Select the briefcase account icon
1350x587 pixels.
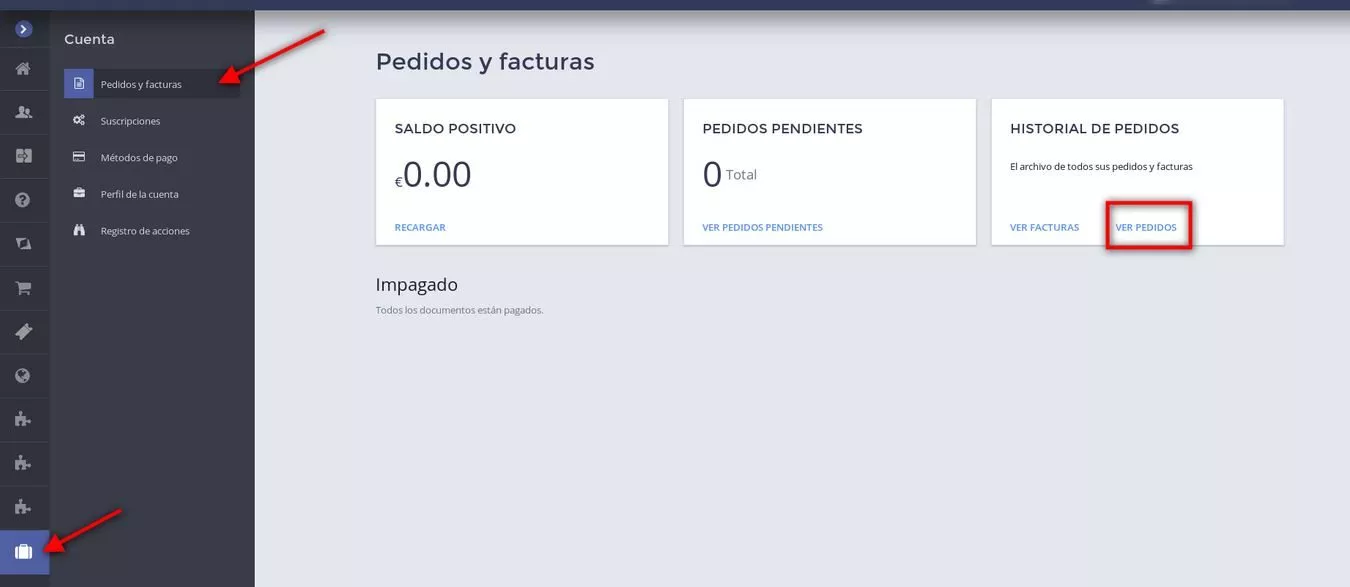(x=24, y=552)
